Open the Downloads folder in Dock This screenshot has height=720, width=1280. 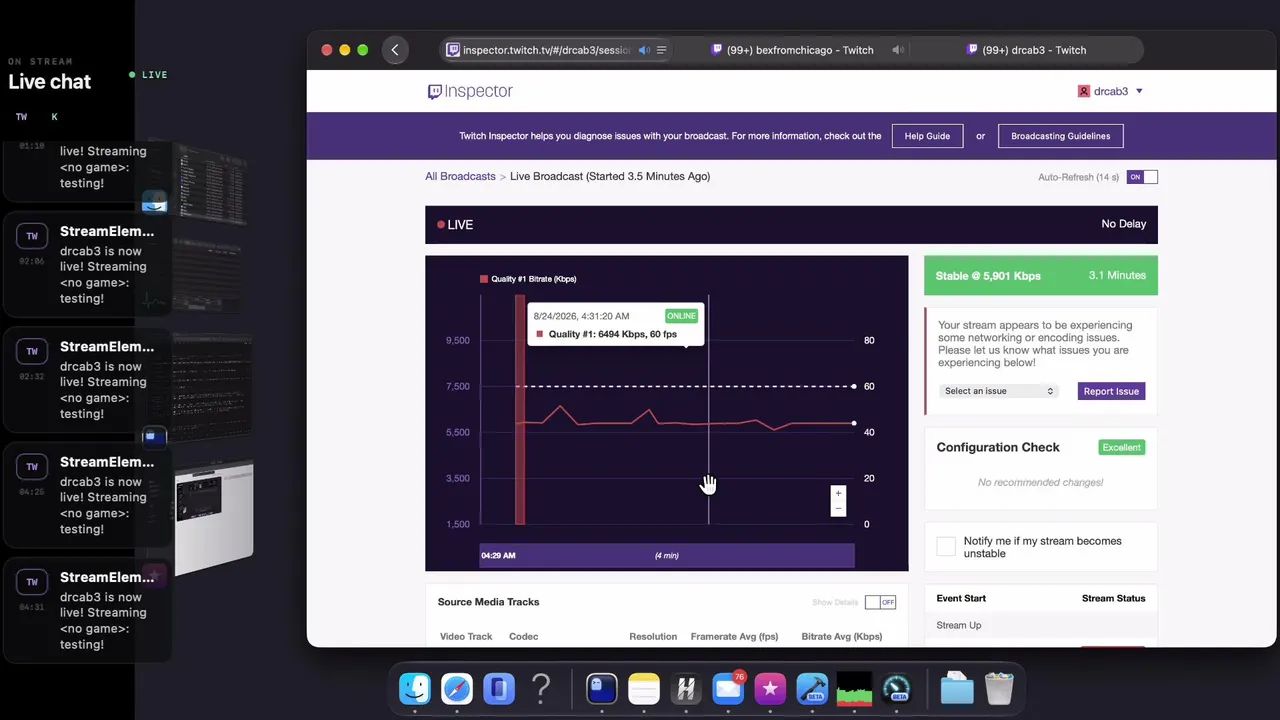(957, 688)
